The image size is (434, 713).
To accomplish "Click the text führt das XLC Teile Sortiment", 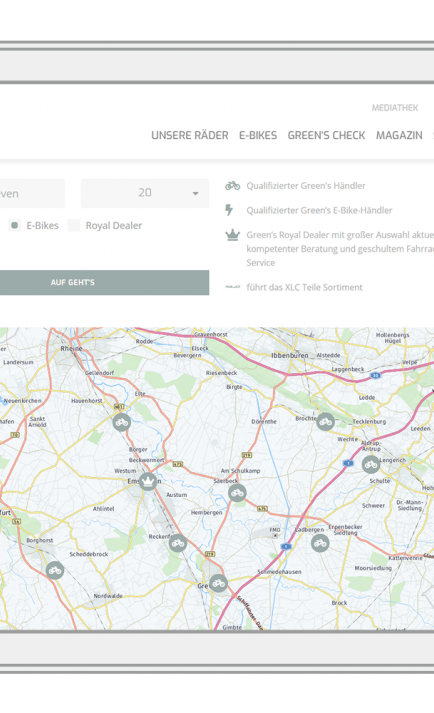I will pos(304,287).
